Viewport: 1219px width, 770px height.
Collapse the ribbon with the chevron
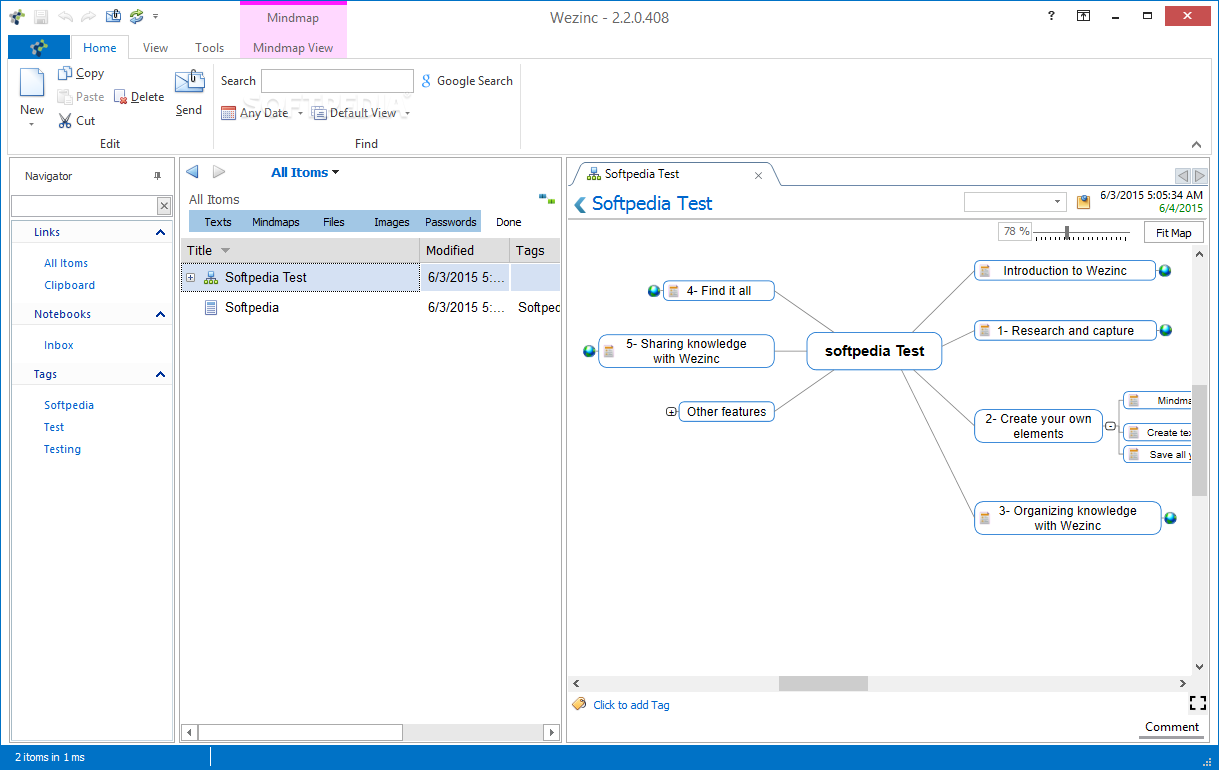(1196, 144)
